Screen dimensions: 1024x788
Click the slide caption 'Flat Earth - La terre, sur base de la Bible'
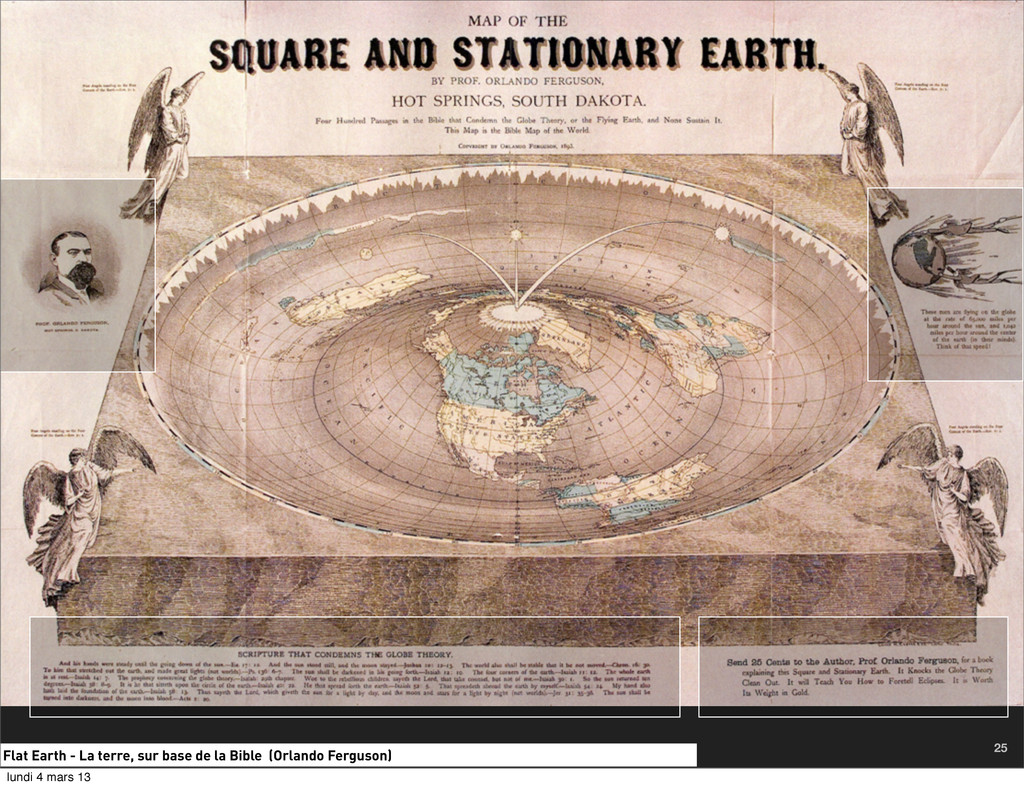pos(133,755)
